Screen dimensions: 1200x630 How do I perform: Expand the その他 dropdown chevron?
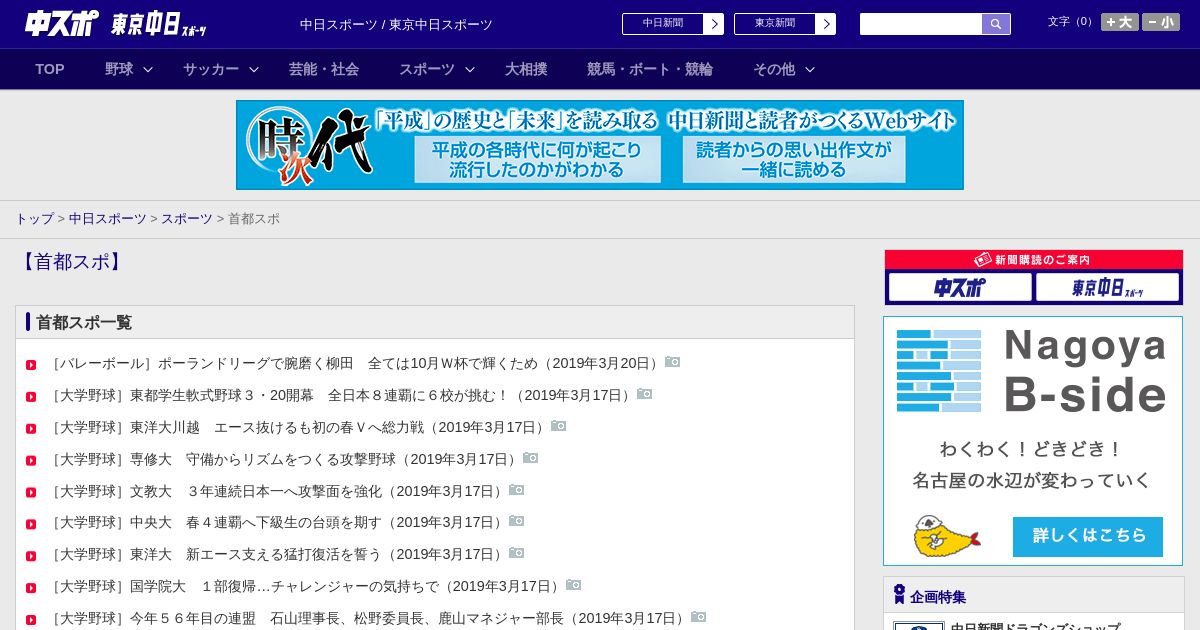click(x=810, y=69)
